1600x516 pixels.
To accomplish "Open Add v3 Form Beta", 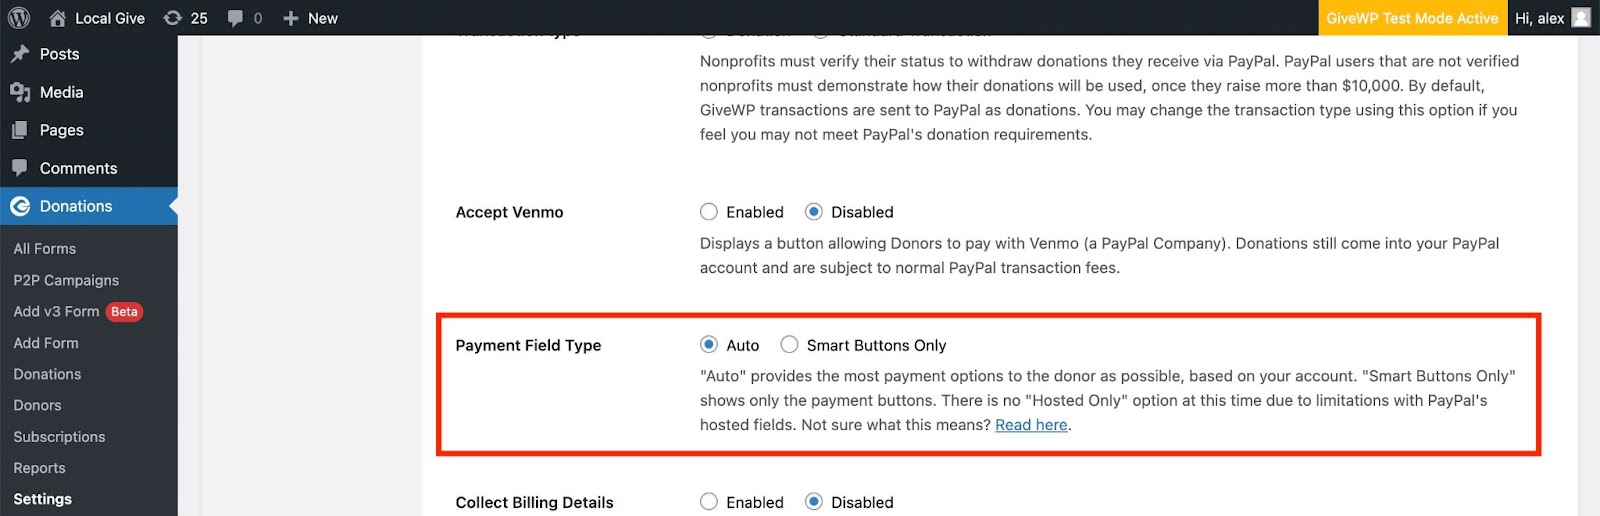I will pyautogui.click(x=78, y=312).
